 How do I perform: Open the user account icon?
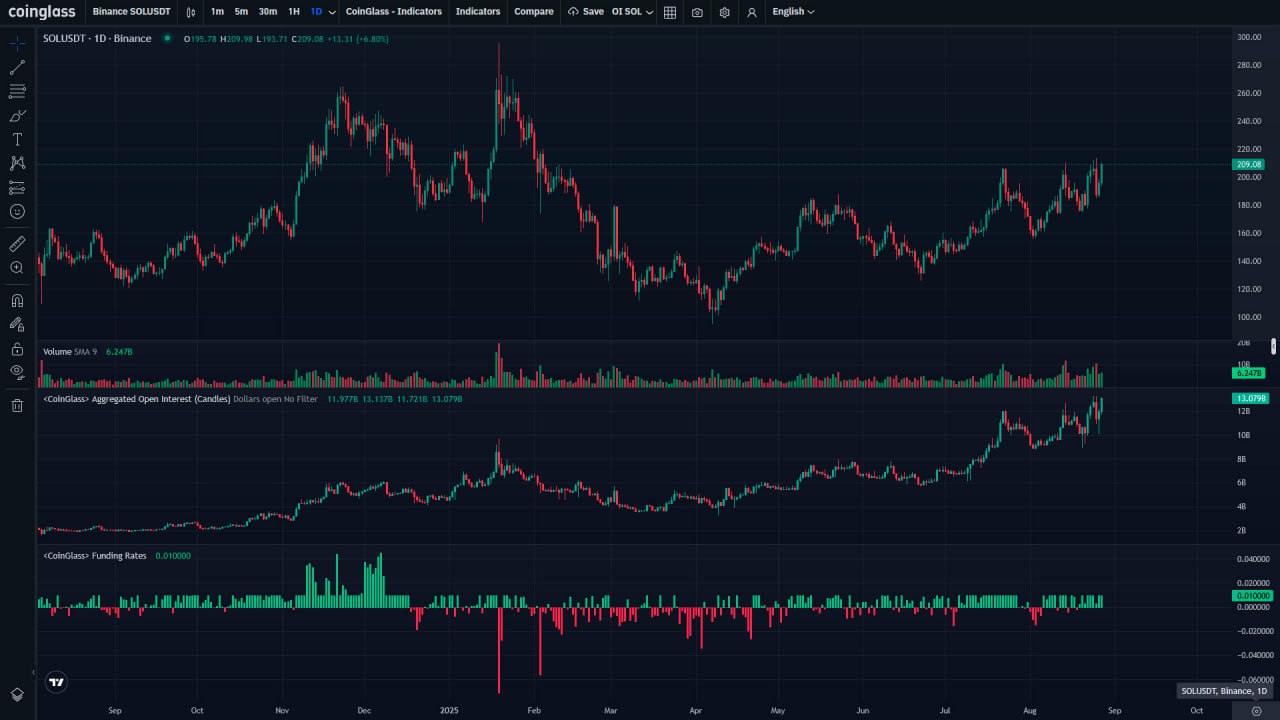coord(752,12)
